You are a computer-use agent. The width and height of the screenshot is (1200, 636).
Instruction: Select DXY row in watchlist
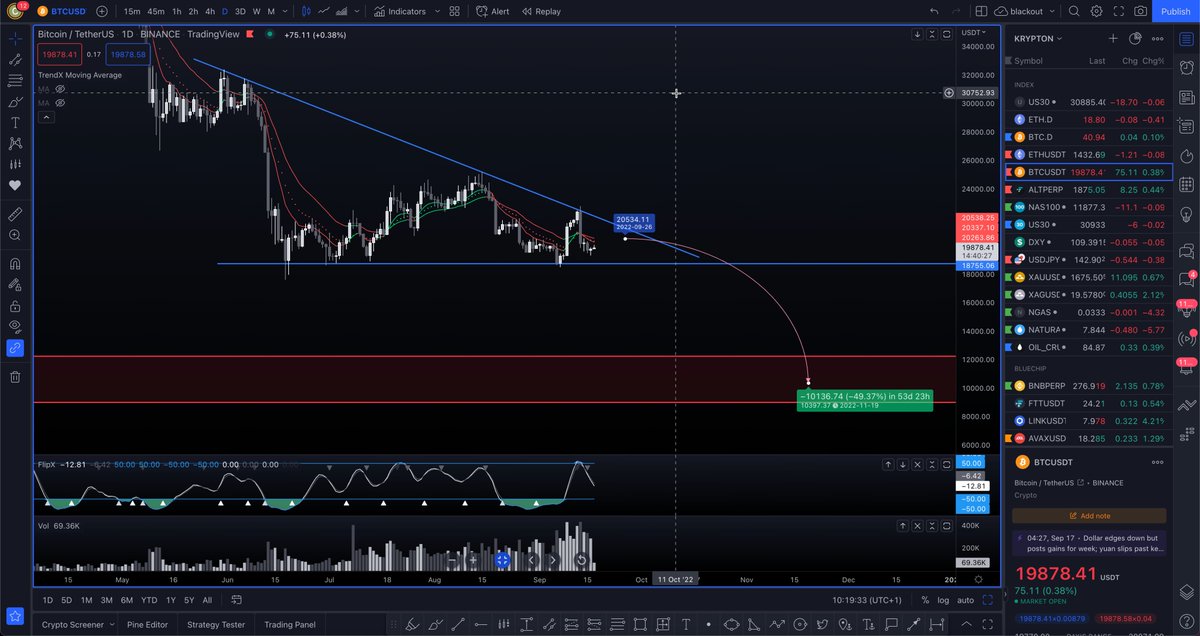coord(1089,242)
